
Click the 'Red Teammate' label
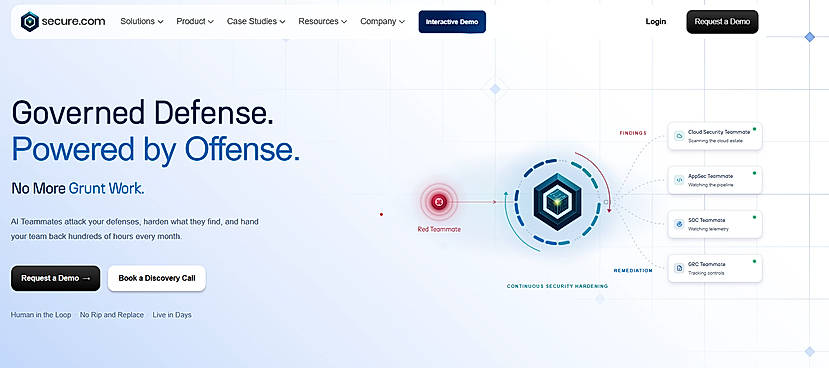click(x=439, y=229)
